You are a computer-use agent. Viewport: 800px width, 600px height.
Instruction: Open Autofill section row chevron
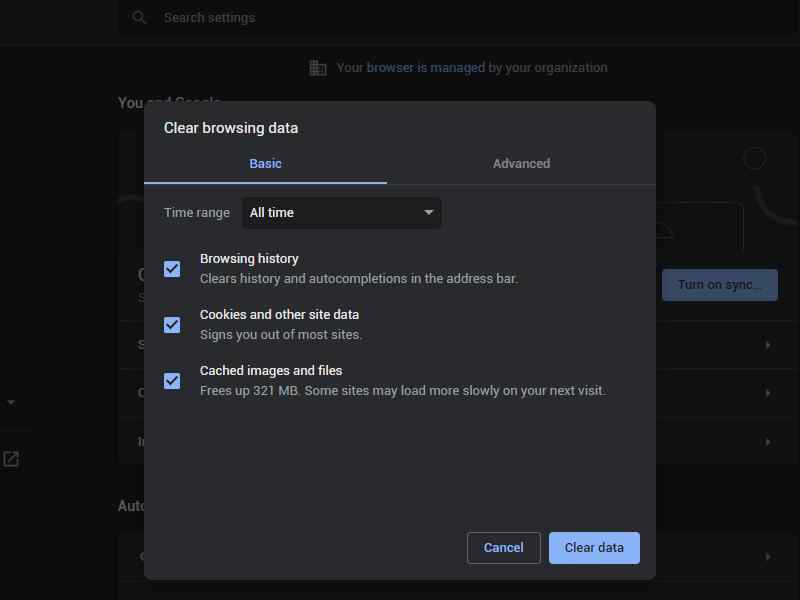click(768, 557)
